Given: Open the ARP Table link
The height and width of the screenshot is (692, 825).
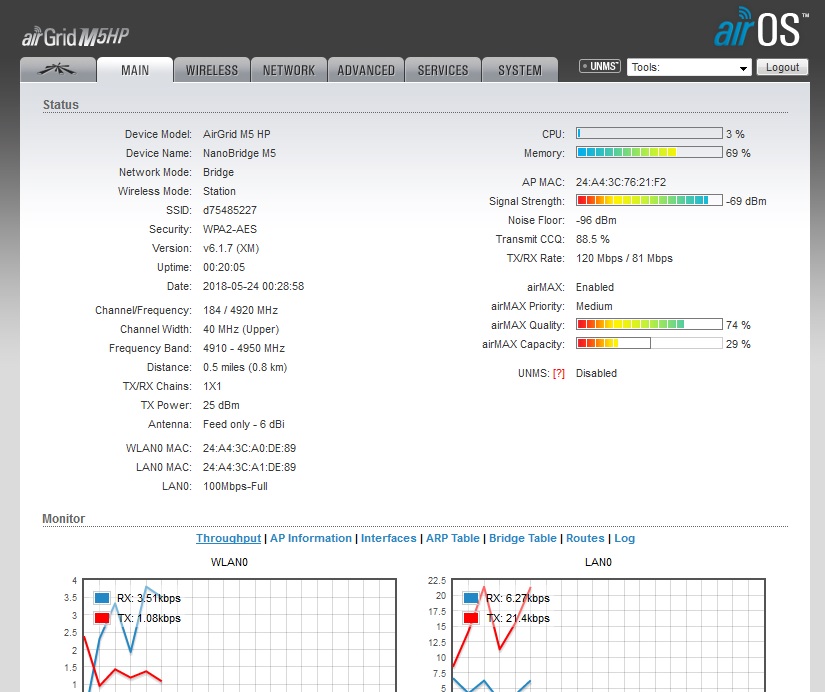Looking at the screenshot, I should (453, 538).
